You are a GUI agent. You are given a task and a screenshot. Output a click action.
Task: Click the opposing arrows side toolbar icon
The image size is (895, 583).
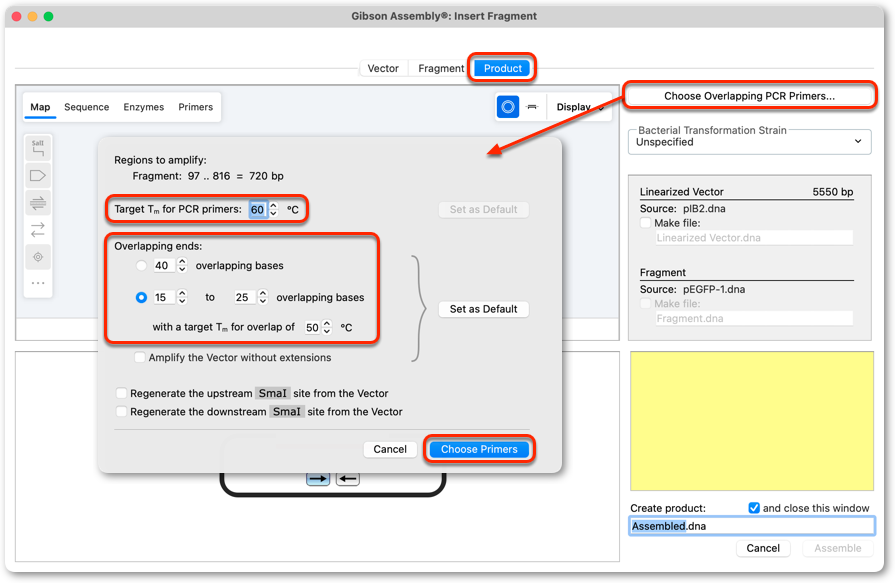(38, 230)
